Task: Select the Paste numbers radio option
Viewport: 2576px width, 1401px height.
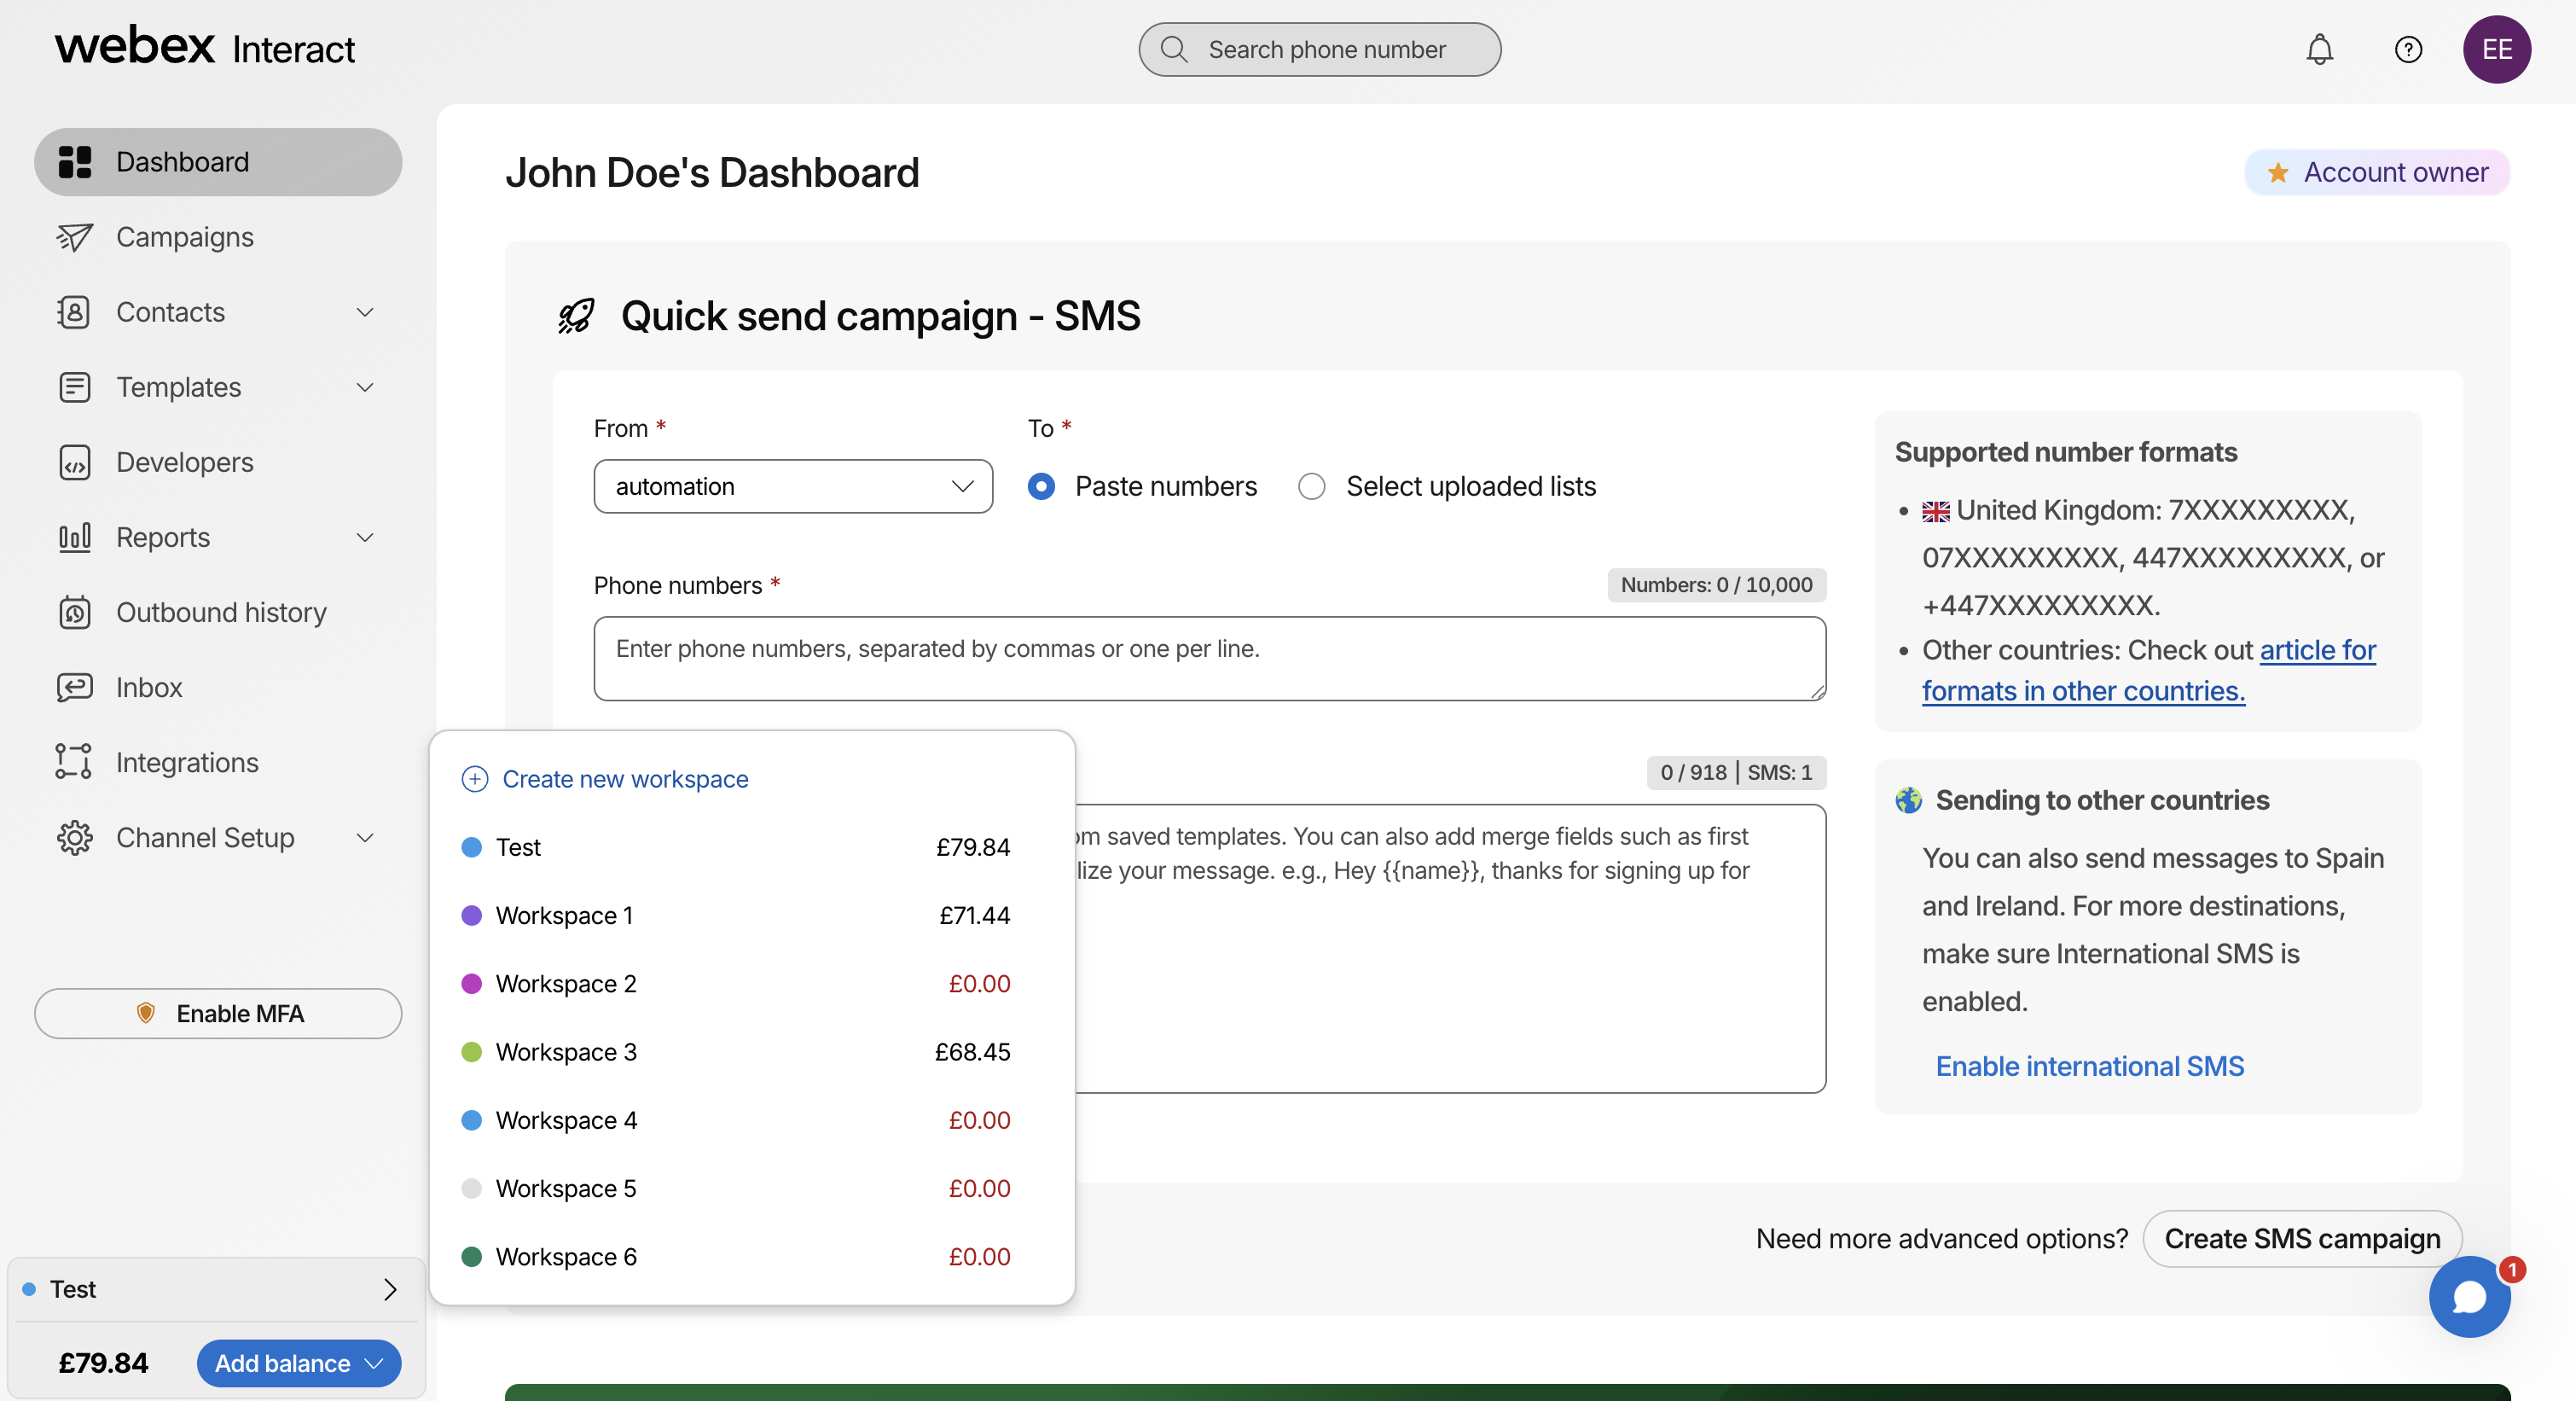Action: pos(1041,486)
